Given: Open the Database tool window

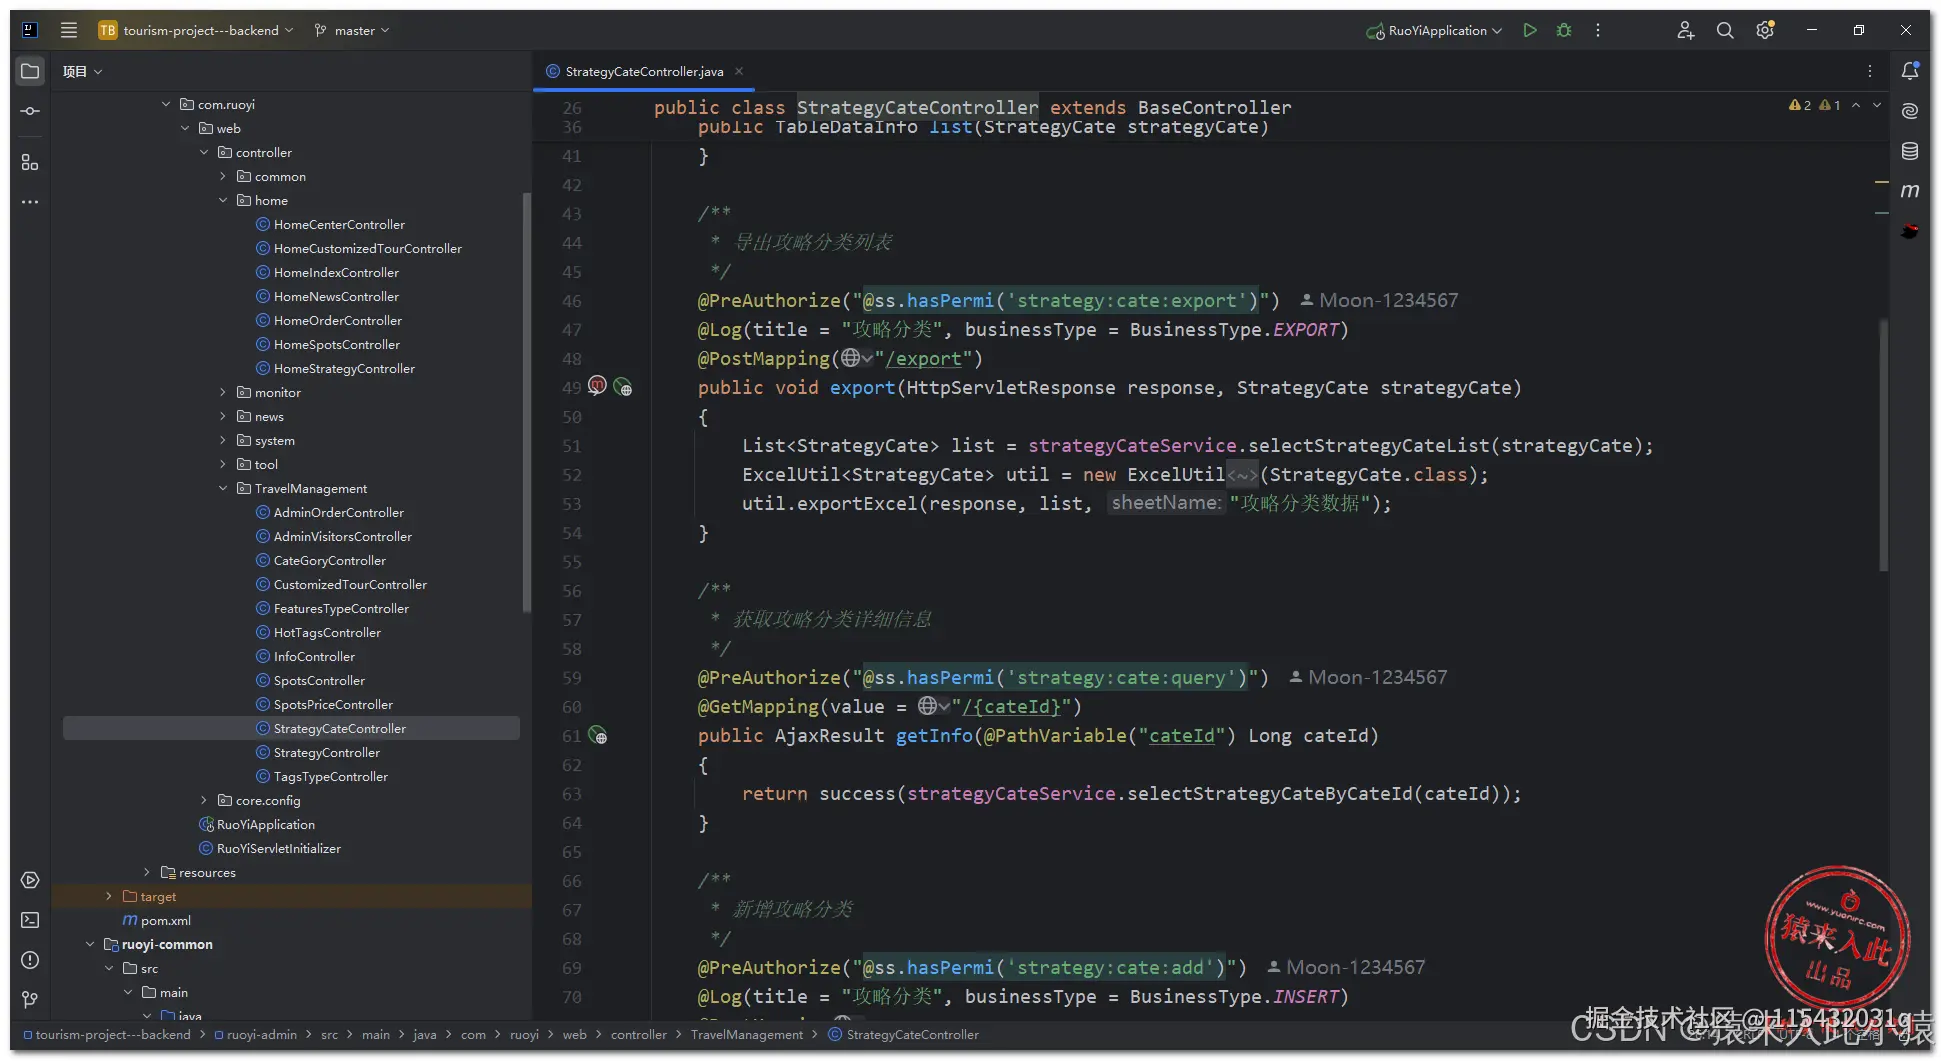Looking at the screenshot, I should 1910,151.
